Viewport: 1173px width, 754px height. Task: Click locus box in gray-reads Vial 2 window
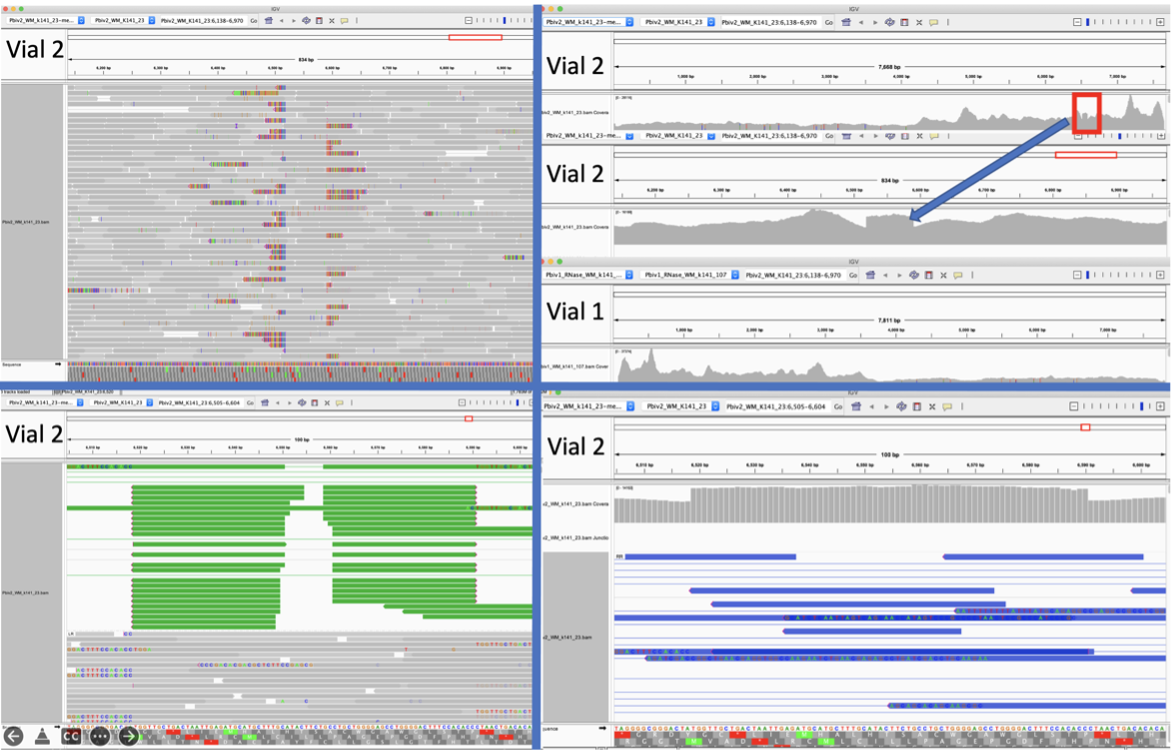click(202, 21)
